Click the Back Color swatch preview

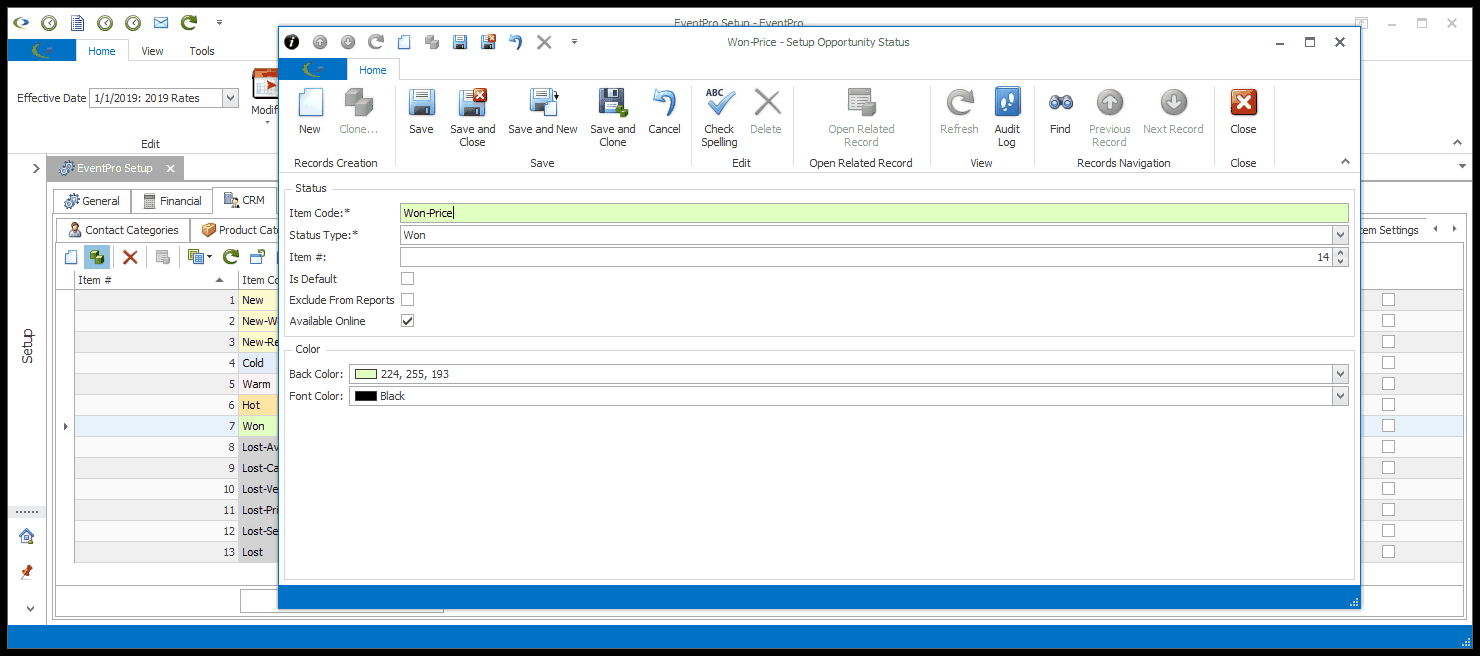point(366,374)
